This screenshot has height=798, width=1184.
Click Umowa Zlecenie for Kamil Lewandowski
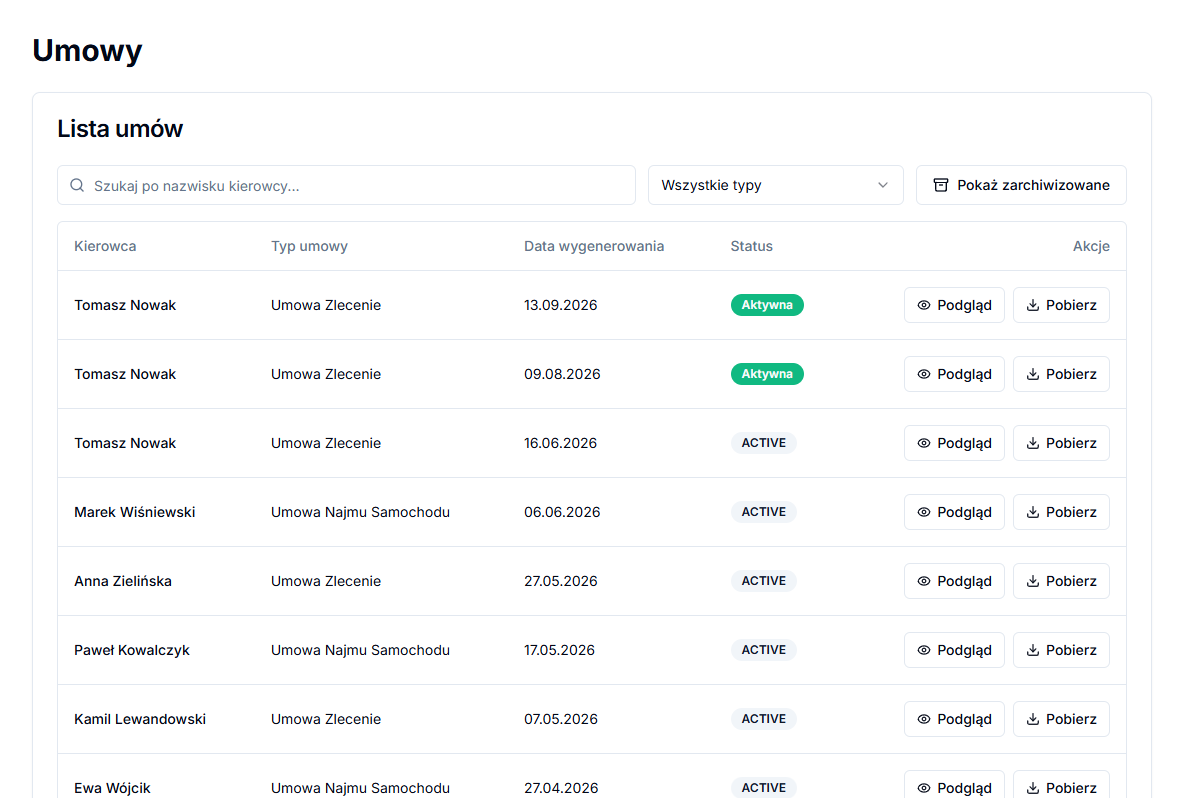(x=325, y=719)
